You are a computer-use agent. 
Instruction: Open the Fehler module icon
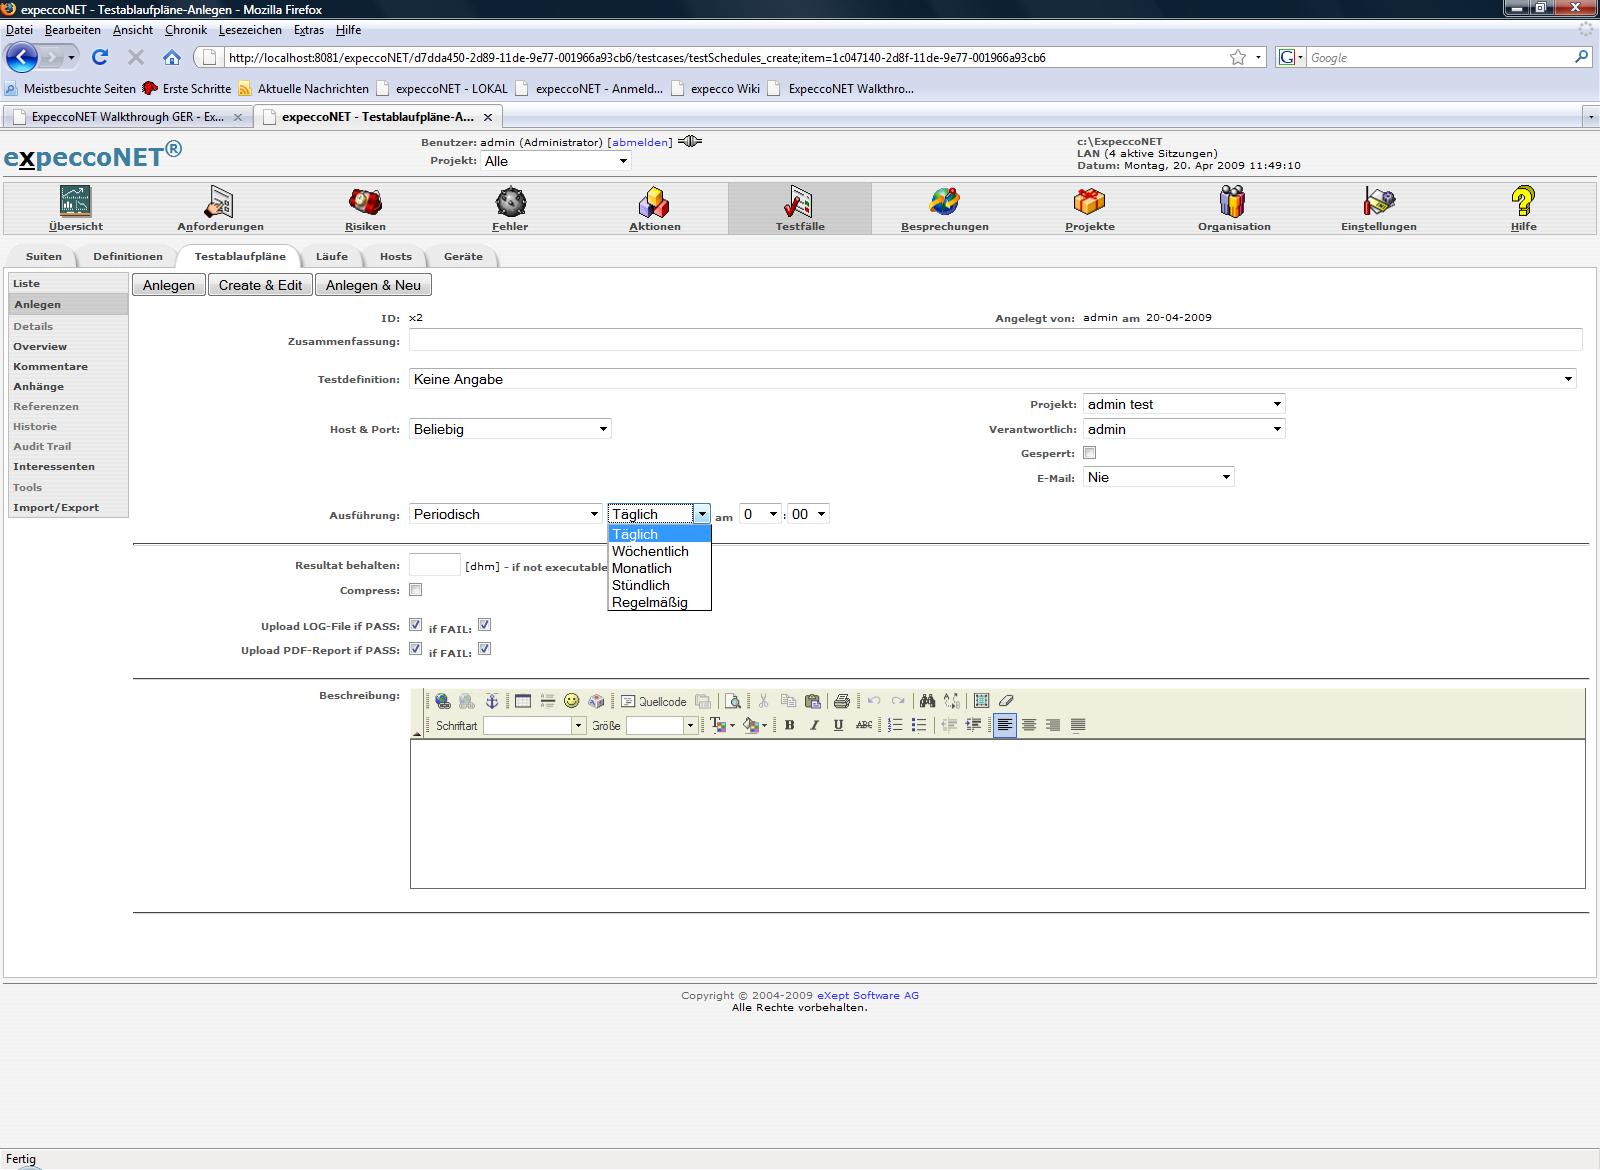tap(510, 203)
